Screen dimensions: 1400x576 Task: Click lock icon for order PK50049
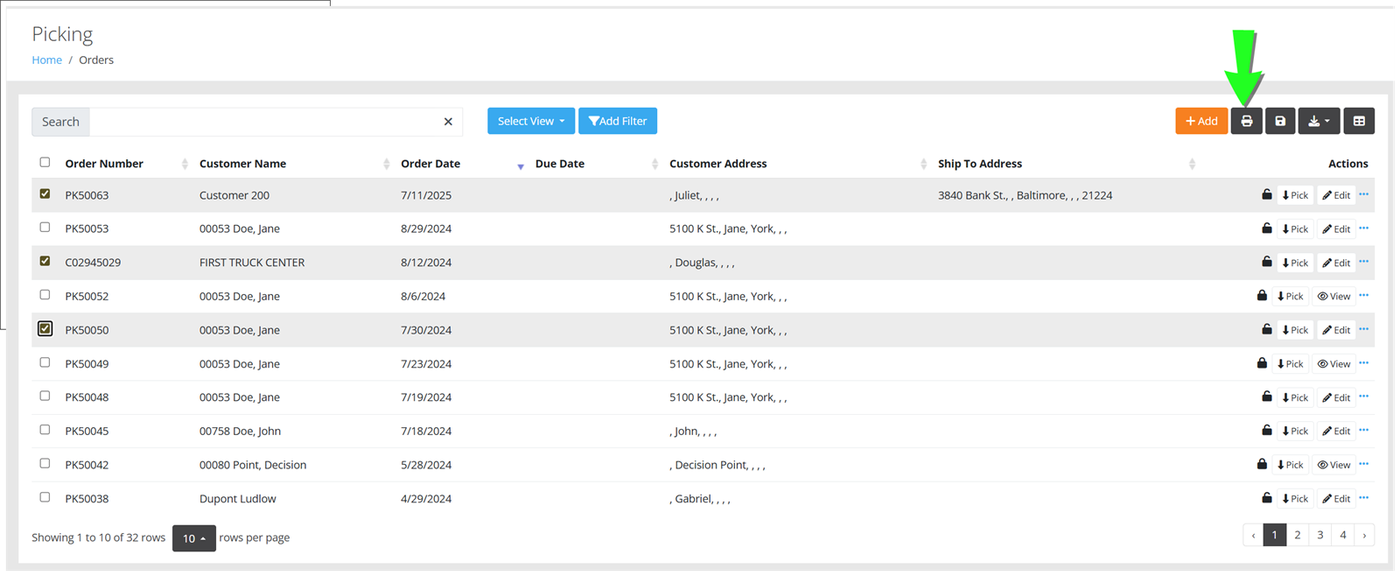(x=1262, y=363)
